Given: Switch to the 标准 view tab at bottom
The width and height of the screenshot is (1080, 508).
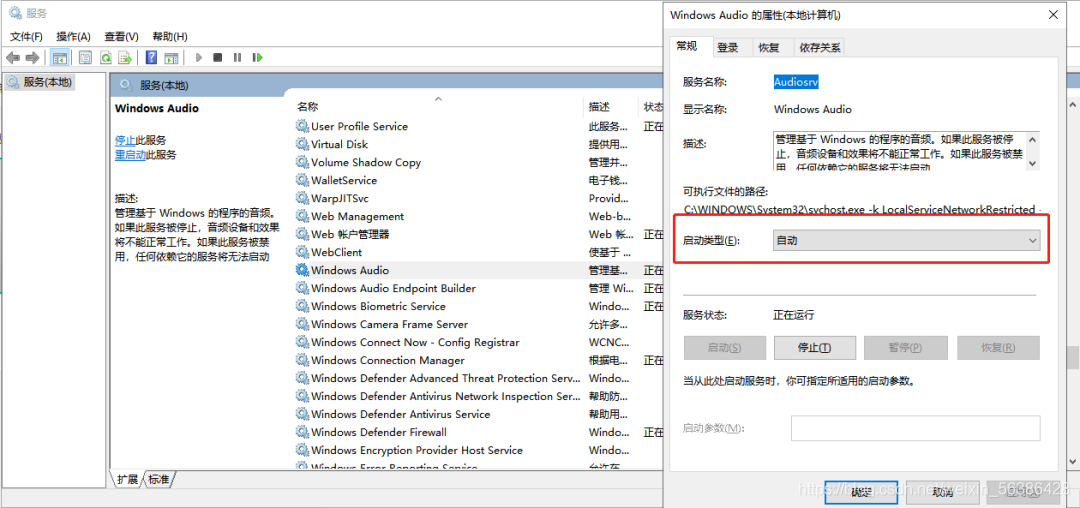Looking at the screenshot, I should coord(159,479).
